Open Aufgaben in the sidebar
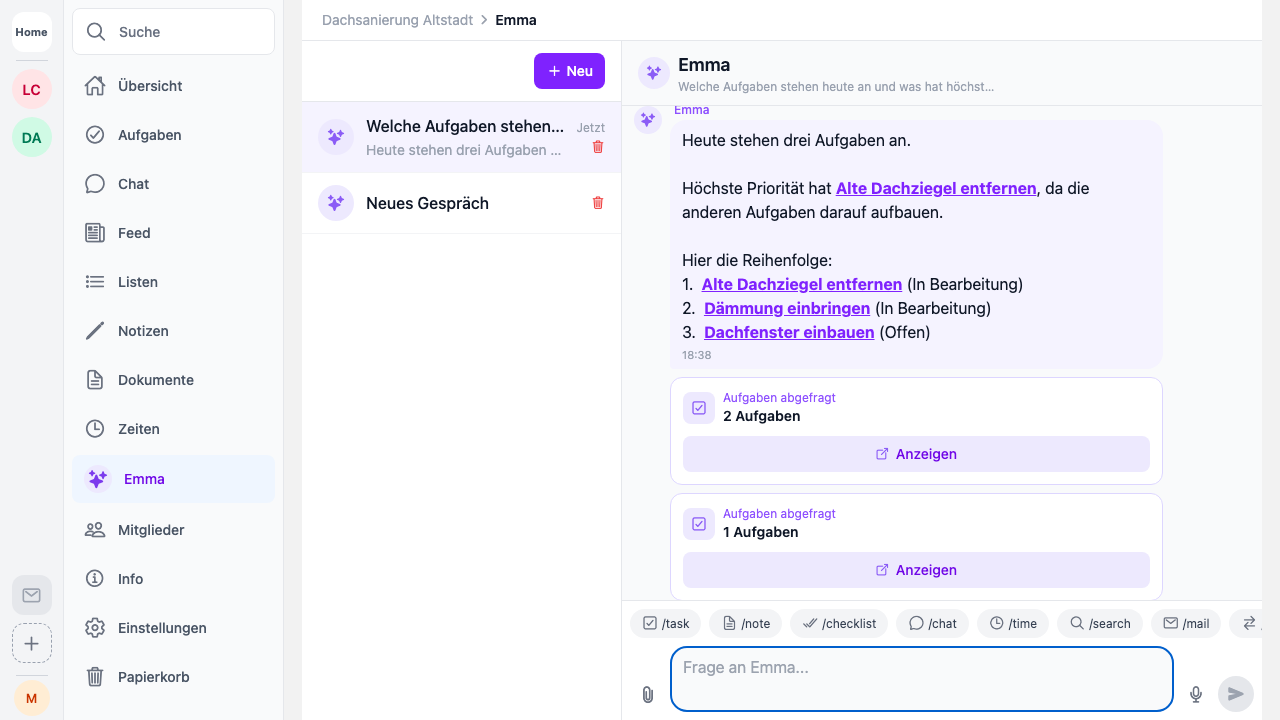The width and height of the screenshot is (1280, 720). click(x=149, y=135)
